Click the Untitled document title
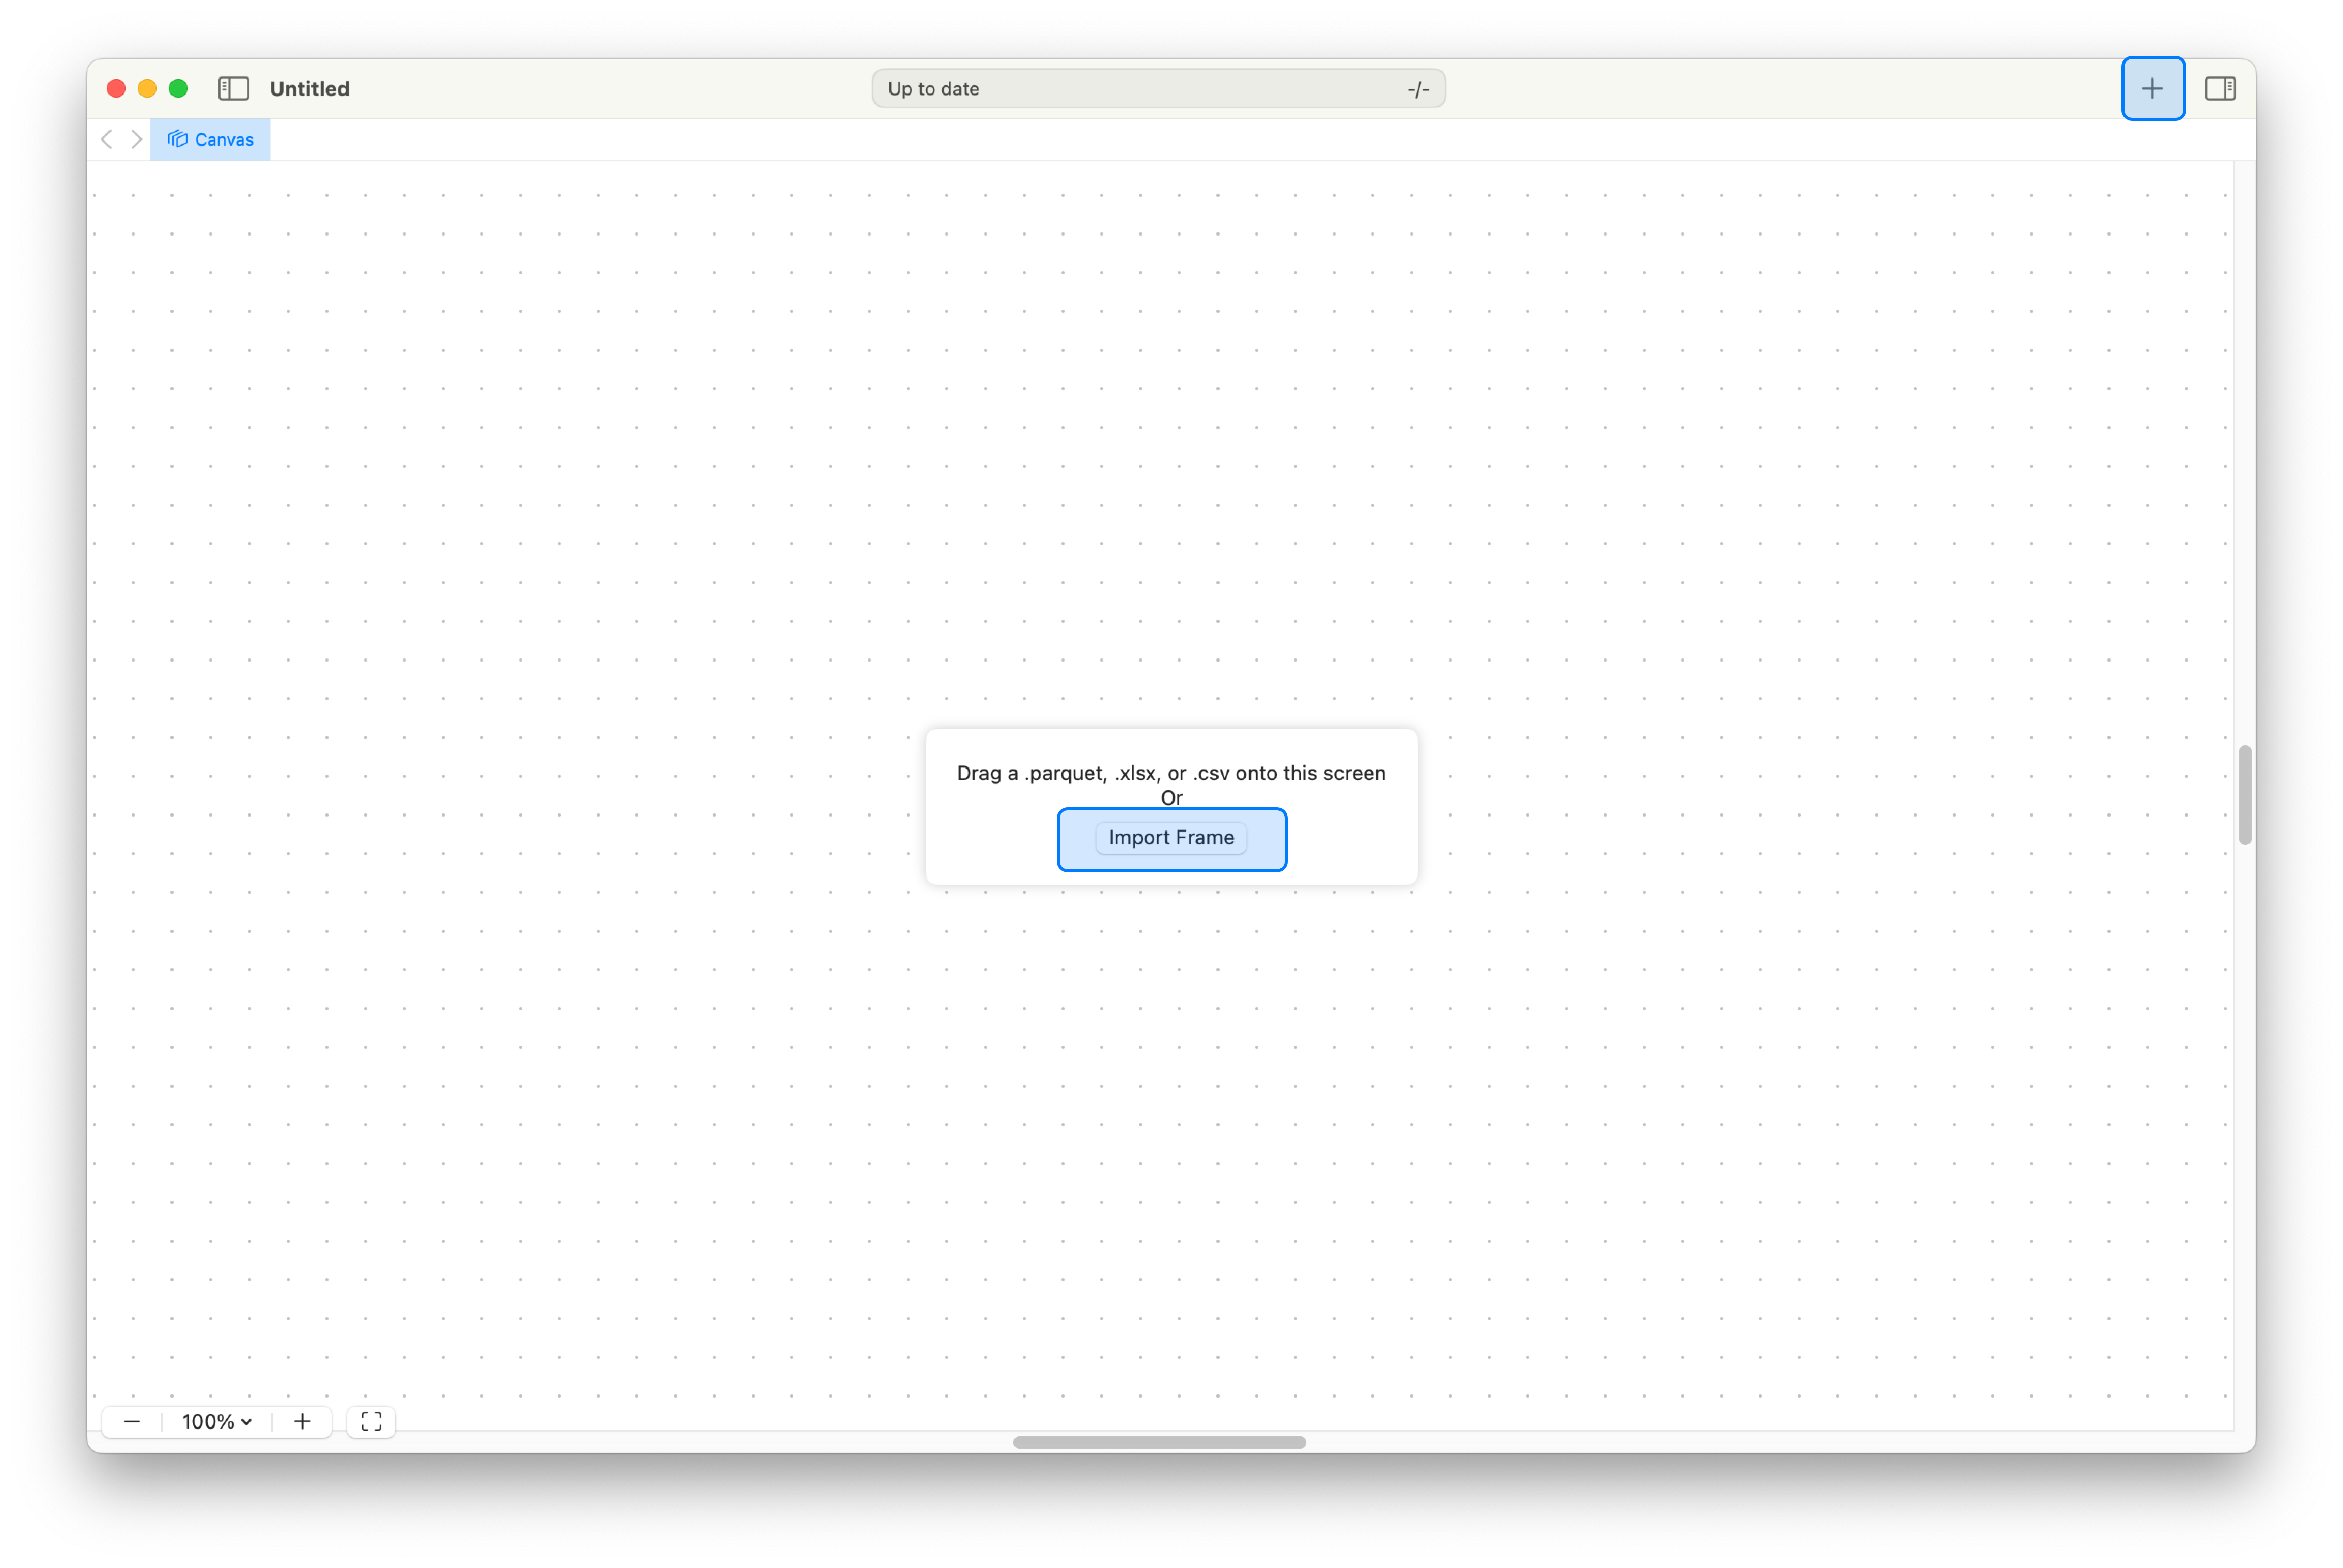The height and width of the screenshot is (1568, 2343). coord(310,89)
